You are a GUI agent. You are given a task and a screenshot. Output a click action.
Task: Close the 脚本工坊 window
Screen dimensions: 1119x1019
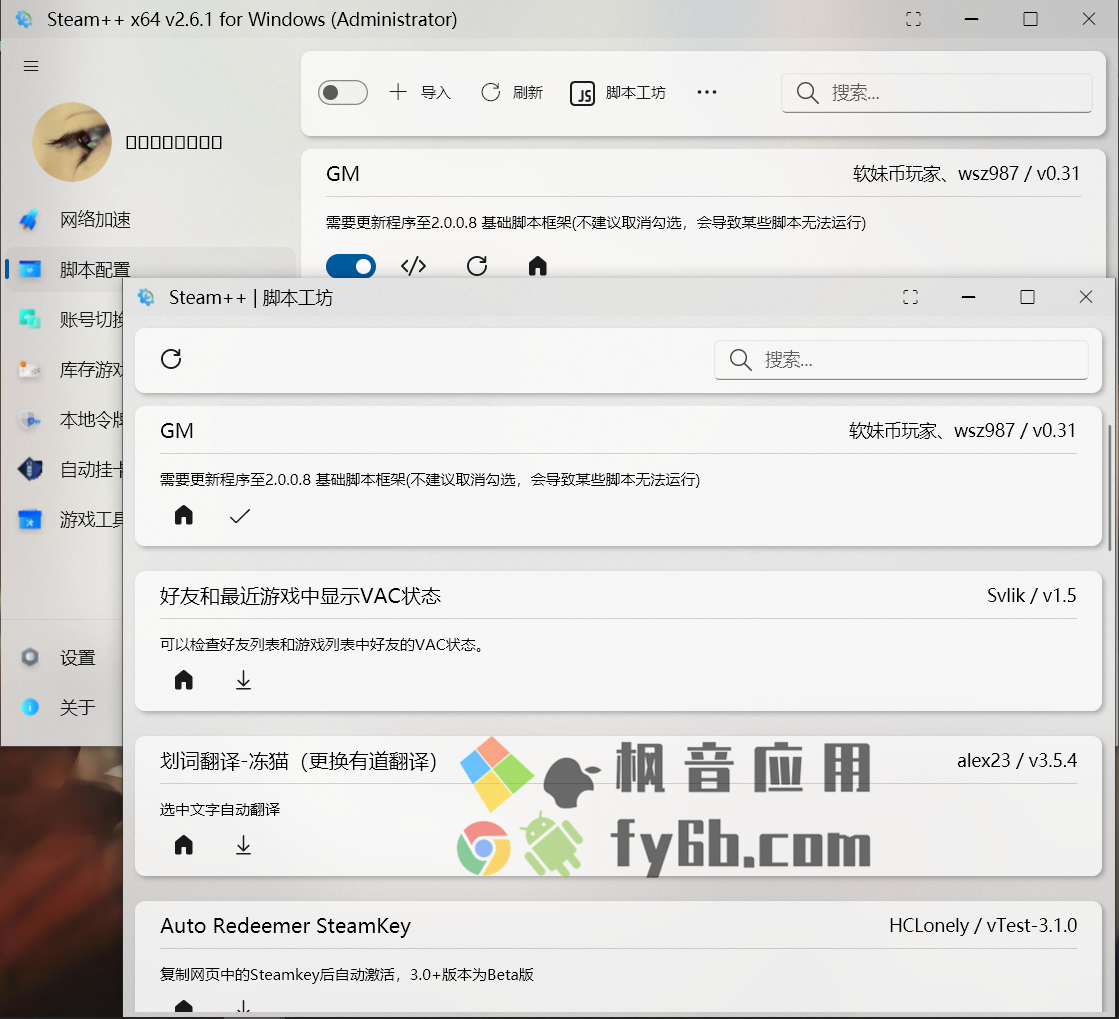tap(1085, 297)
